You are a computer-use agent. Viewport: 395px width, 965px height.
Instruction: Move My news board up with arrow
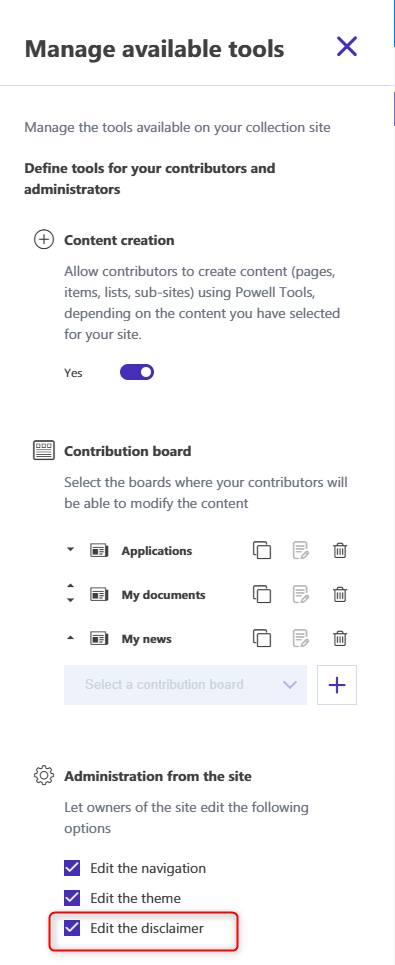[70, 638]
